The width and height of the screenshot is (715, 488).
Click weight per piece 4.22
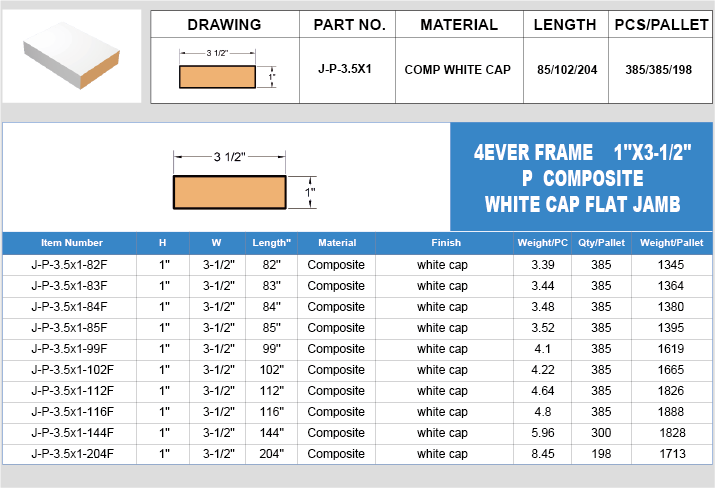tap(543, 369)
